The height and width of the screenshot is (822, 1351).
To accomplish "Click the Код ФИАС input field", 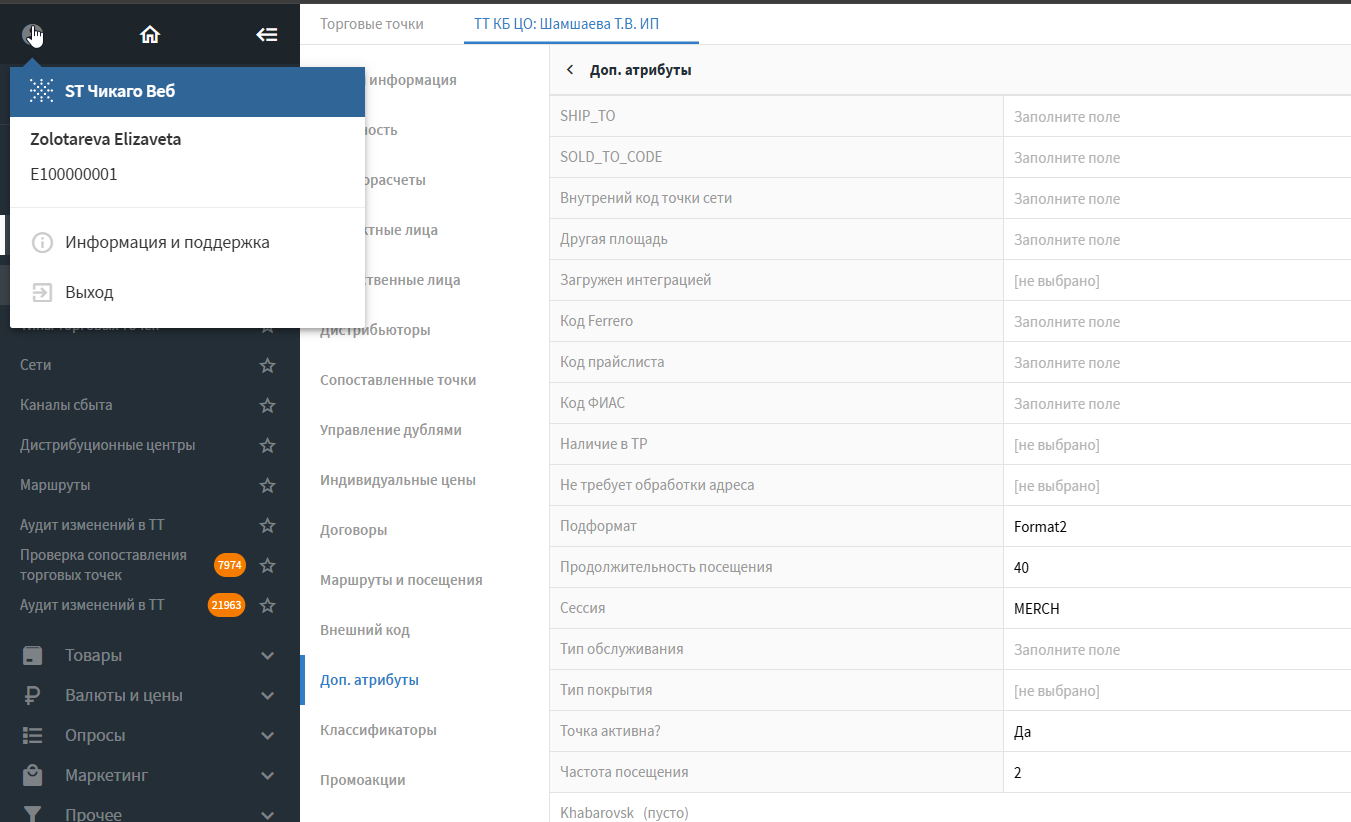I will pyautogui.click(x=1177, y=404).
